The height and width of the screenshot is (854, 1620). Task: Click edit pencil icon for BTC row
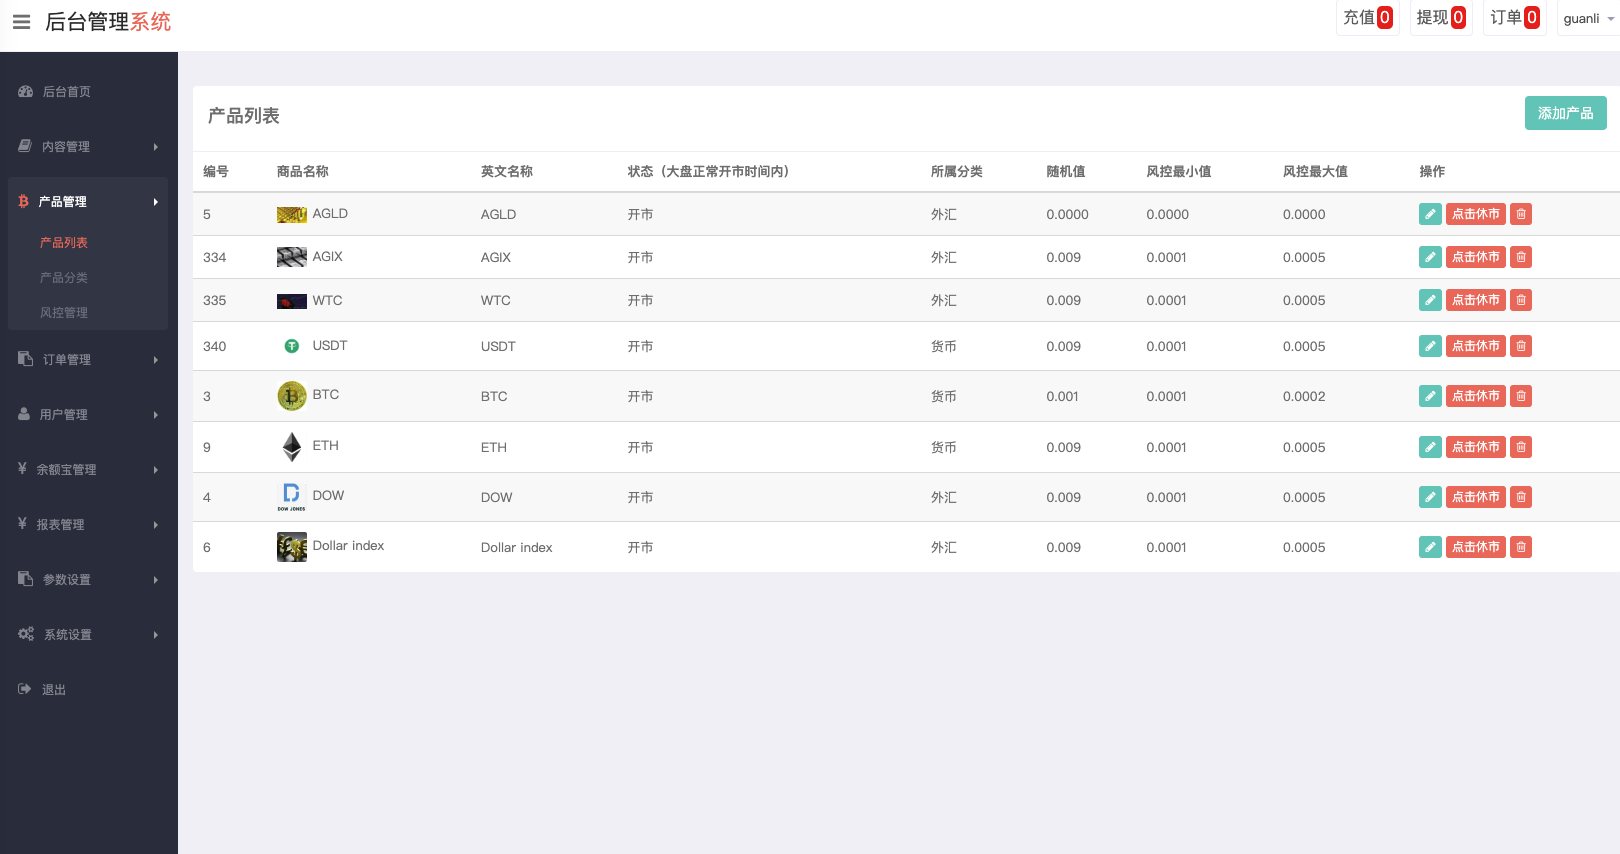1430,396
